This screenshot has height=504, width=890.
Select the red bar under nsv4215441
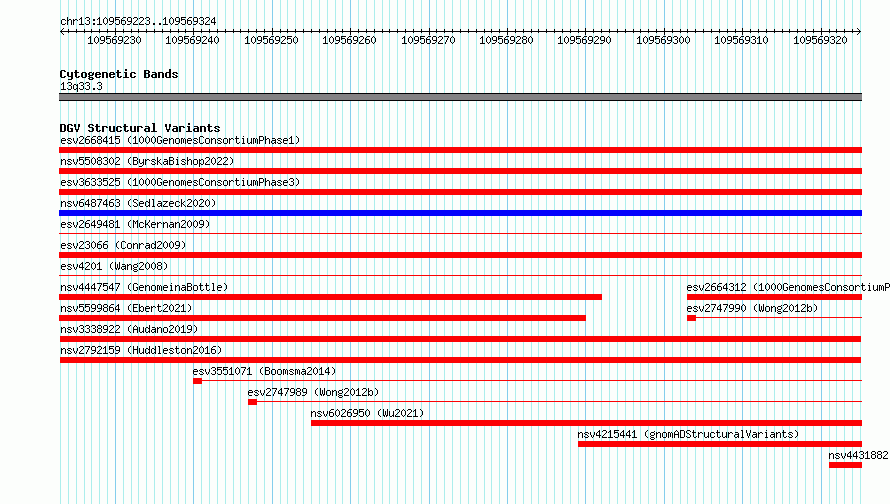click(720, 444)
